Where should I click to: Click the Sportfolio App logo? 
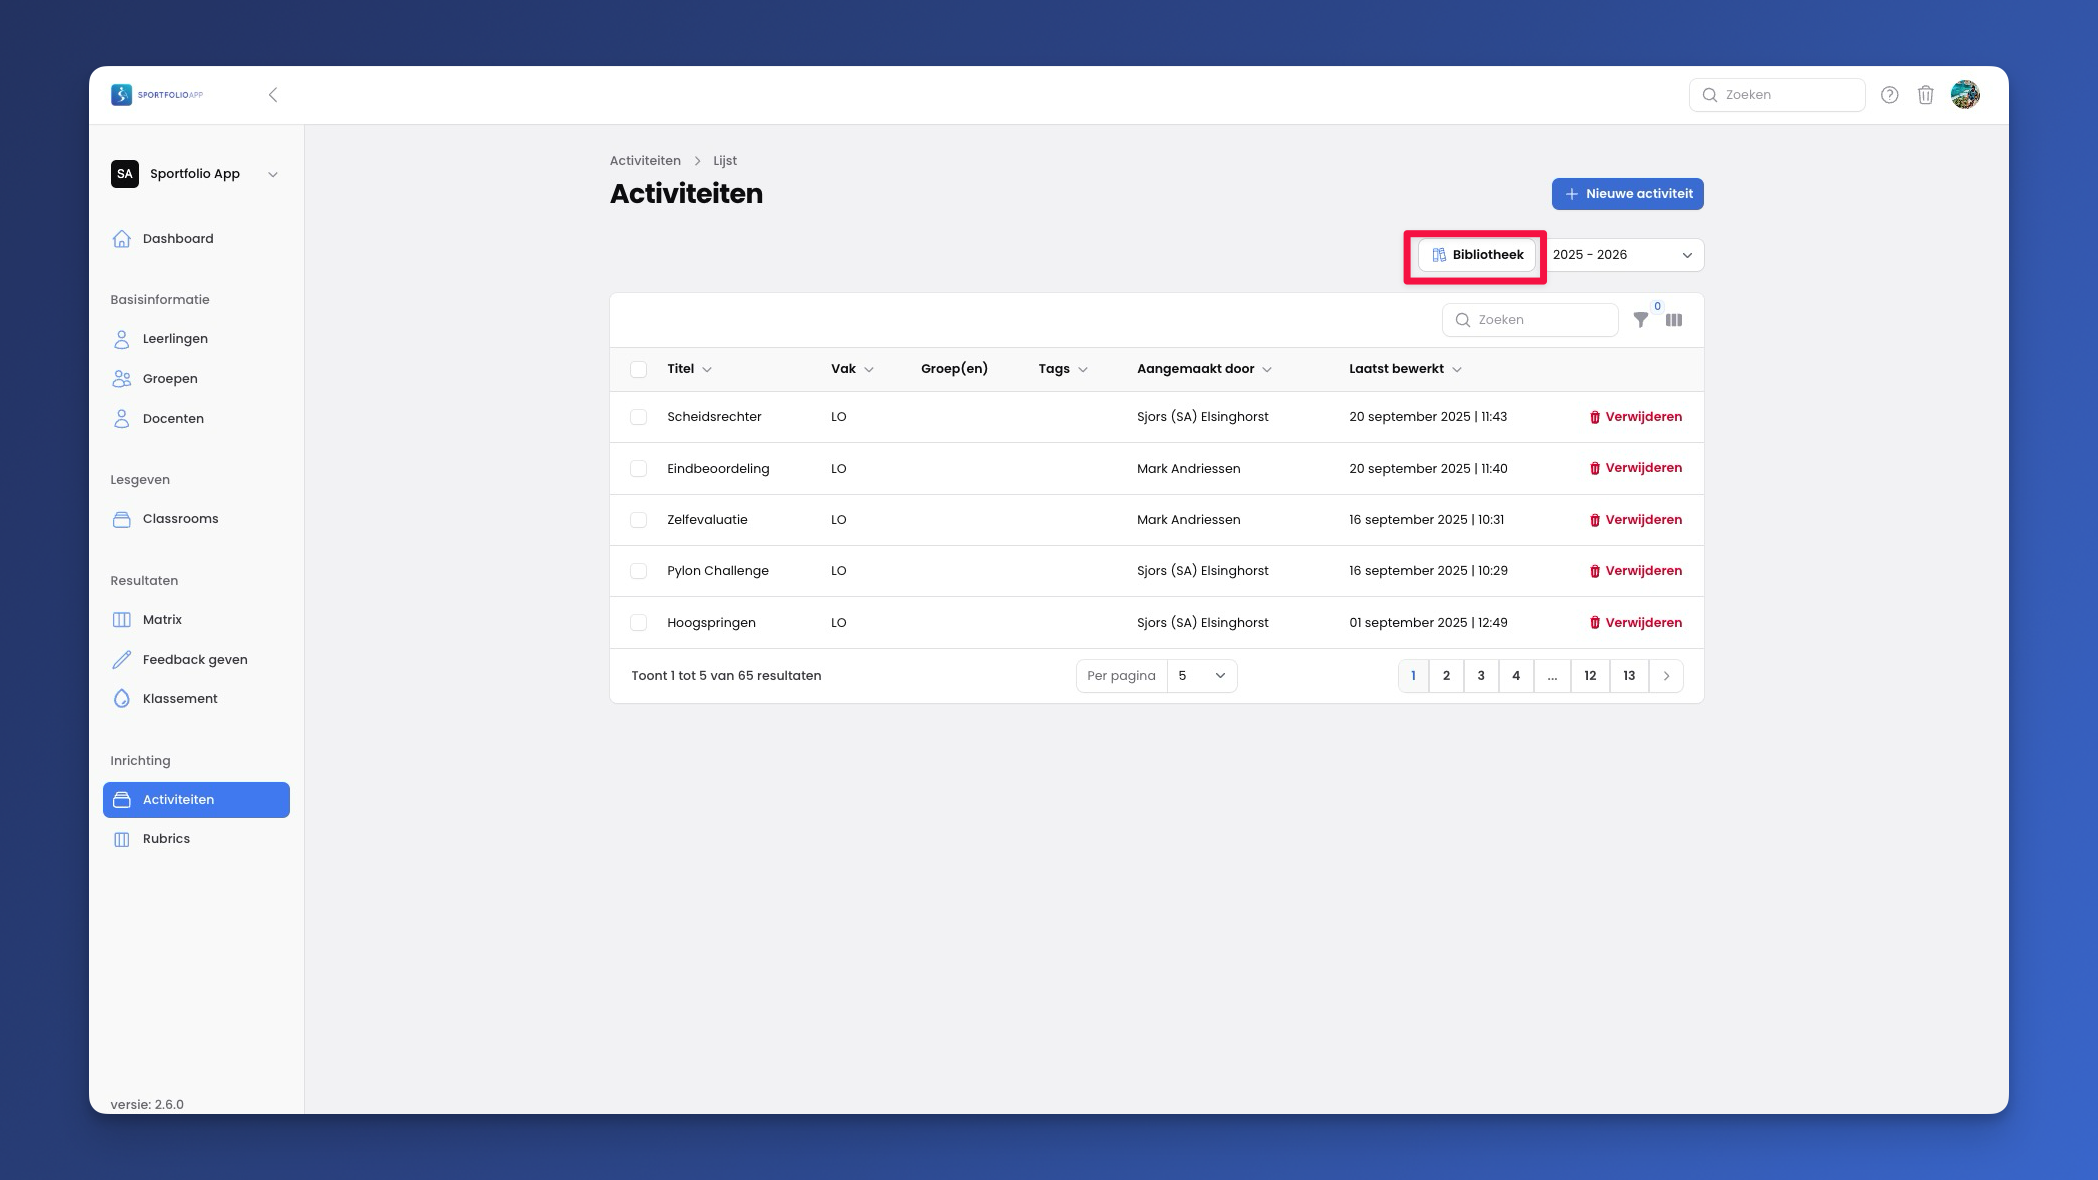tap(157, 95)
